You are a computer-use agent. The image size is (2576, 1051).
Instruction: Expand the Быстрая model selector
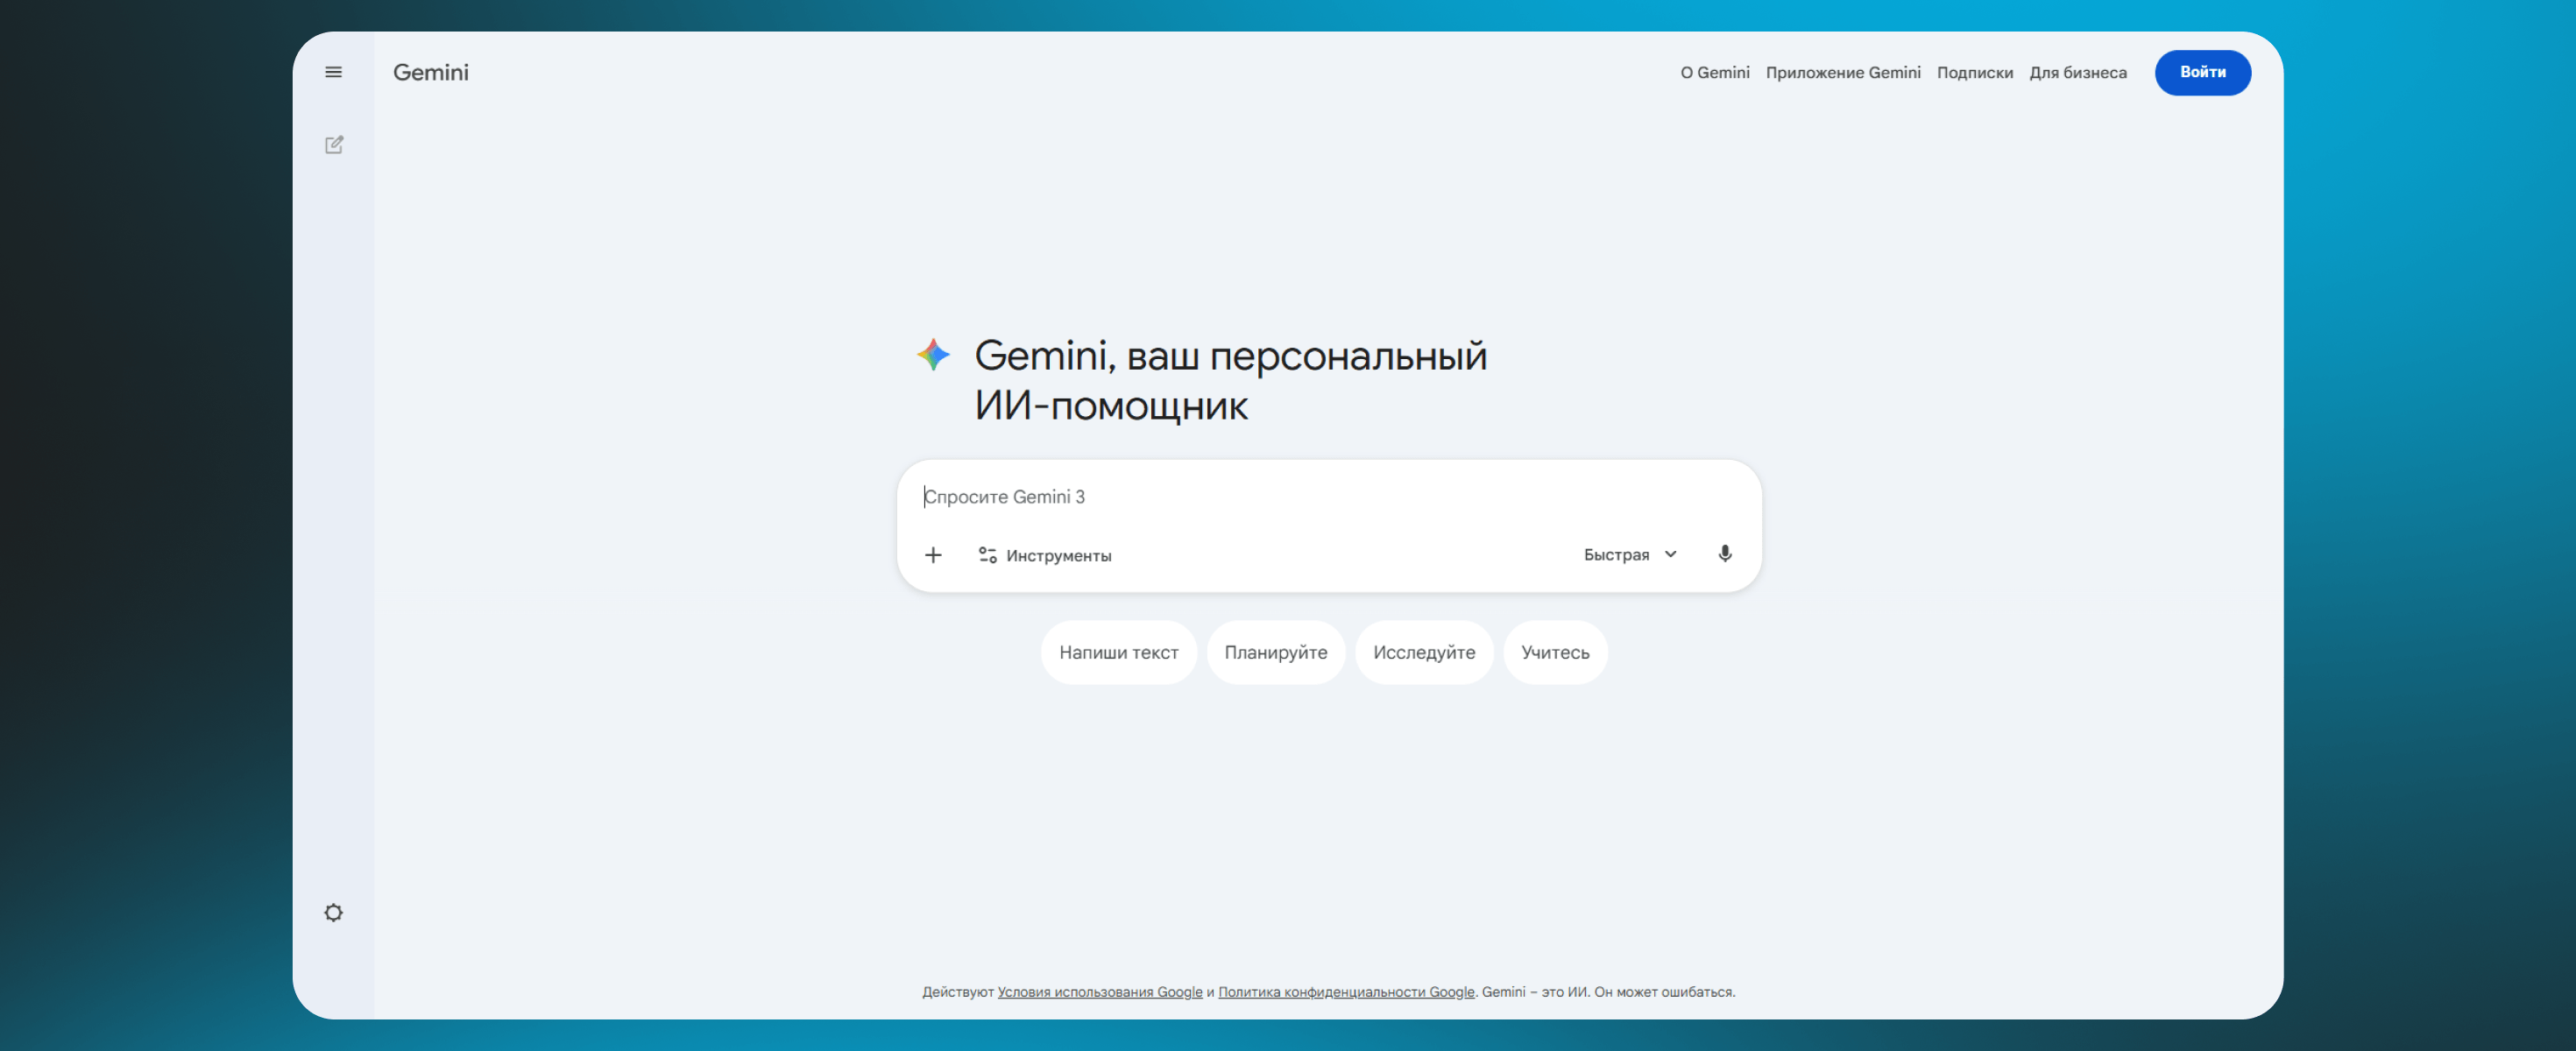[1617, 555]
